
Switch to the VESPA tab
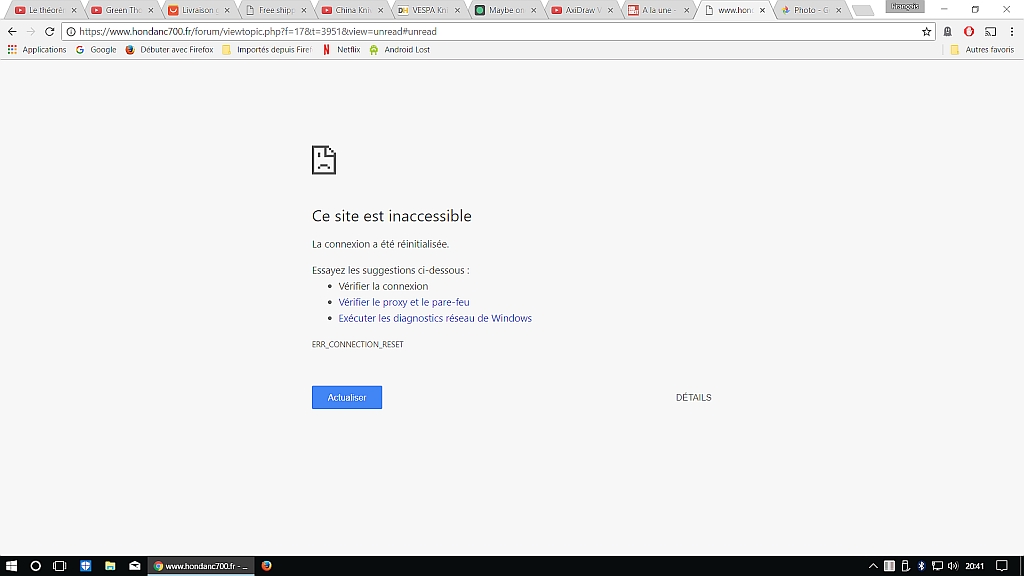pos(422,10)
